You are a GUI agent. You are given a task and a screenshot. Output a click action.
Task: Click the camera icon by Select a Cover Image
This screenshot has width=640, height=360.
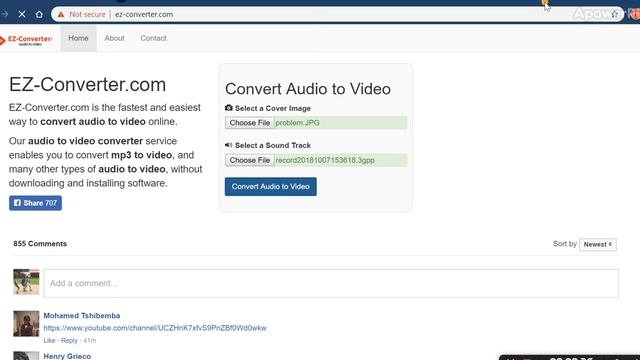tap(229, 108)
